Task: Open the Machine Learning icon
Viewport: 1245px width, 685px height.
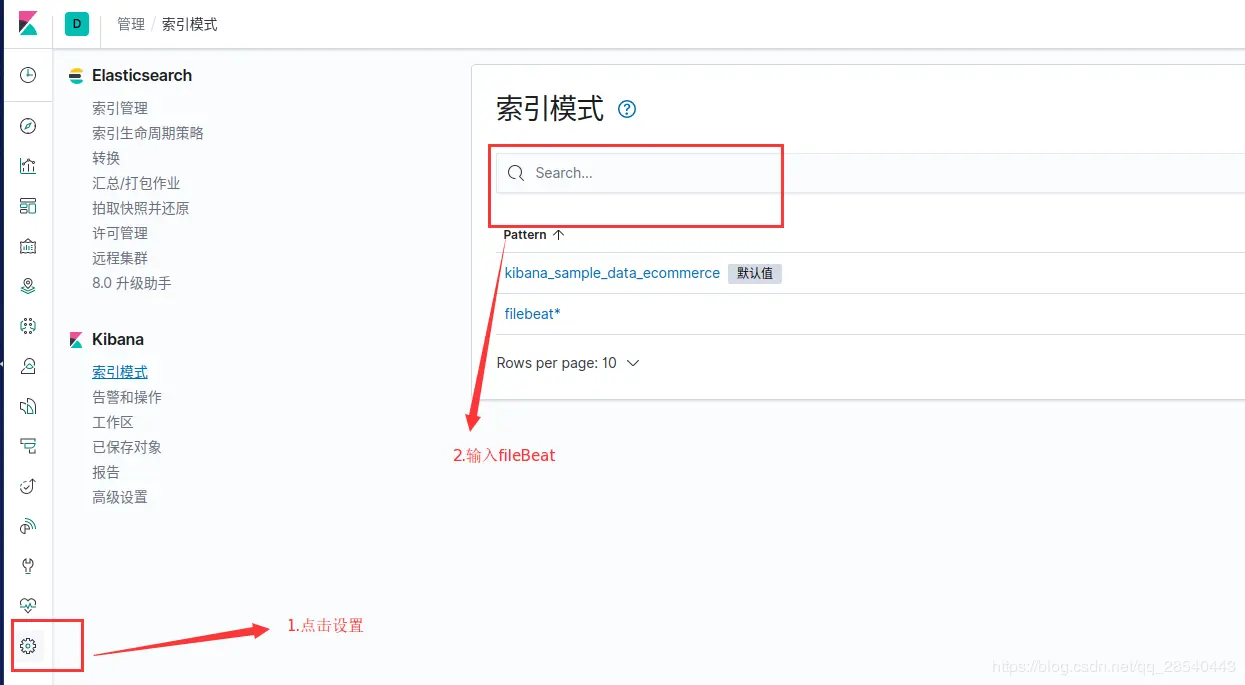Action: (x=27, y=325)
